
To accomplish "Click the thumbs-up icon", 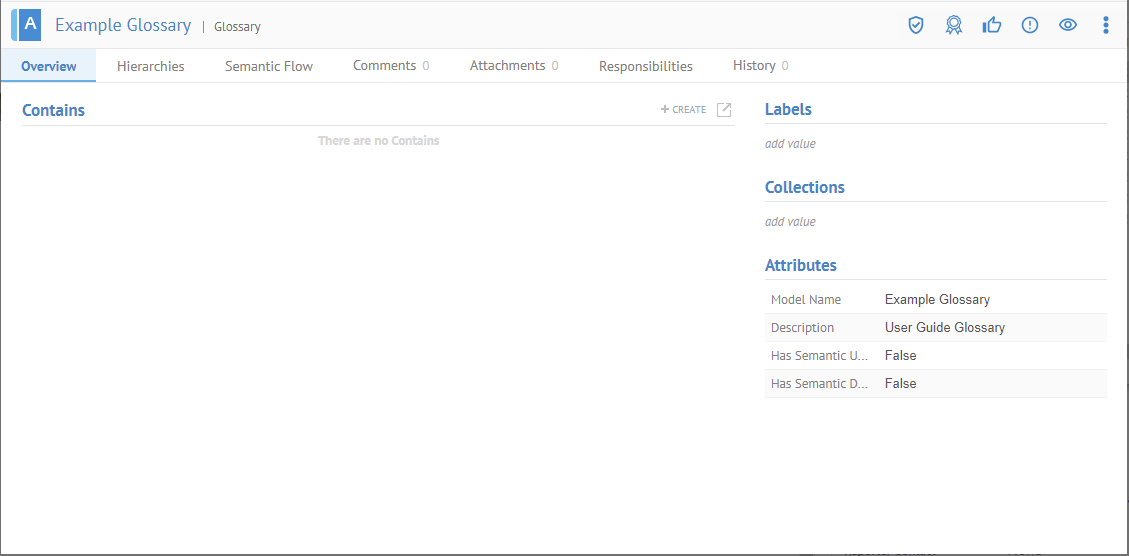I will click(991, 25).
